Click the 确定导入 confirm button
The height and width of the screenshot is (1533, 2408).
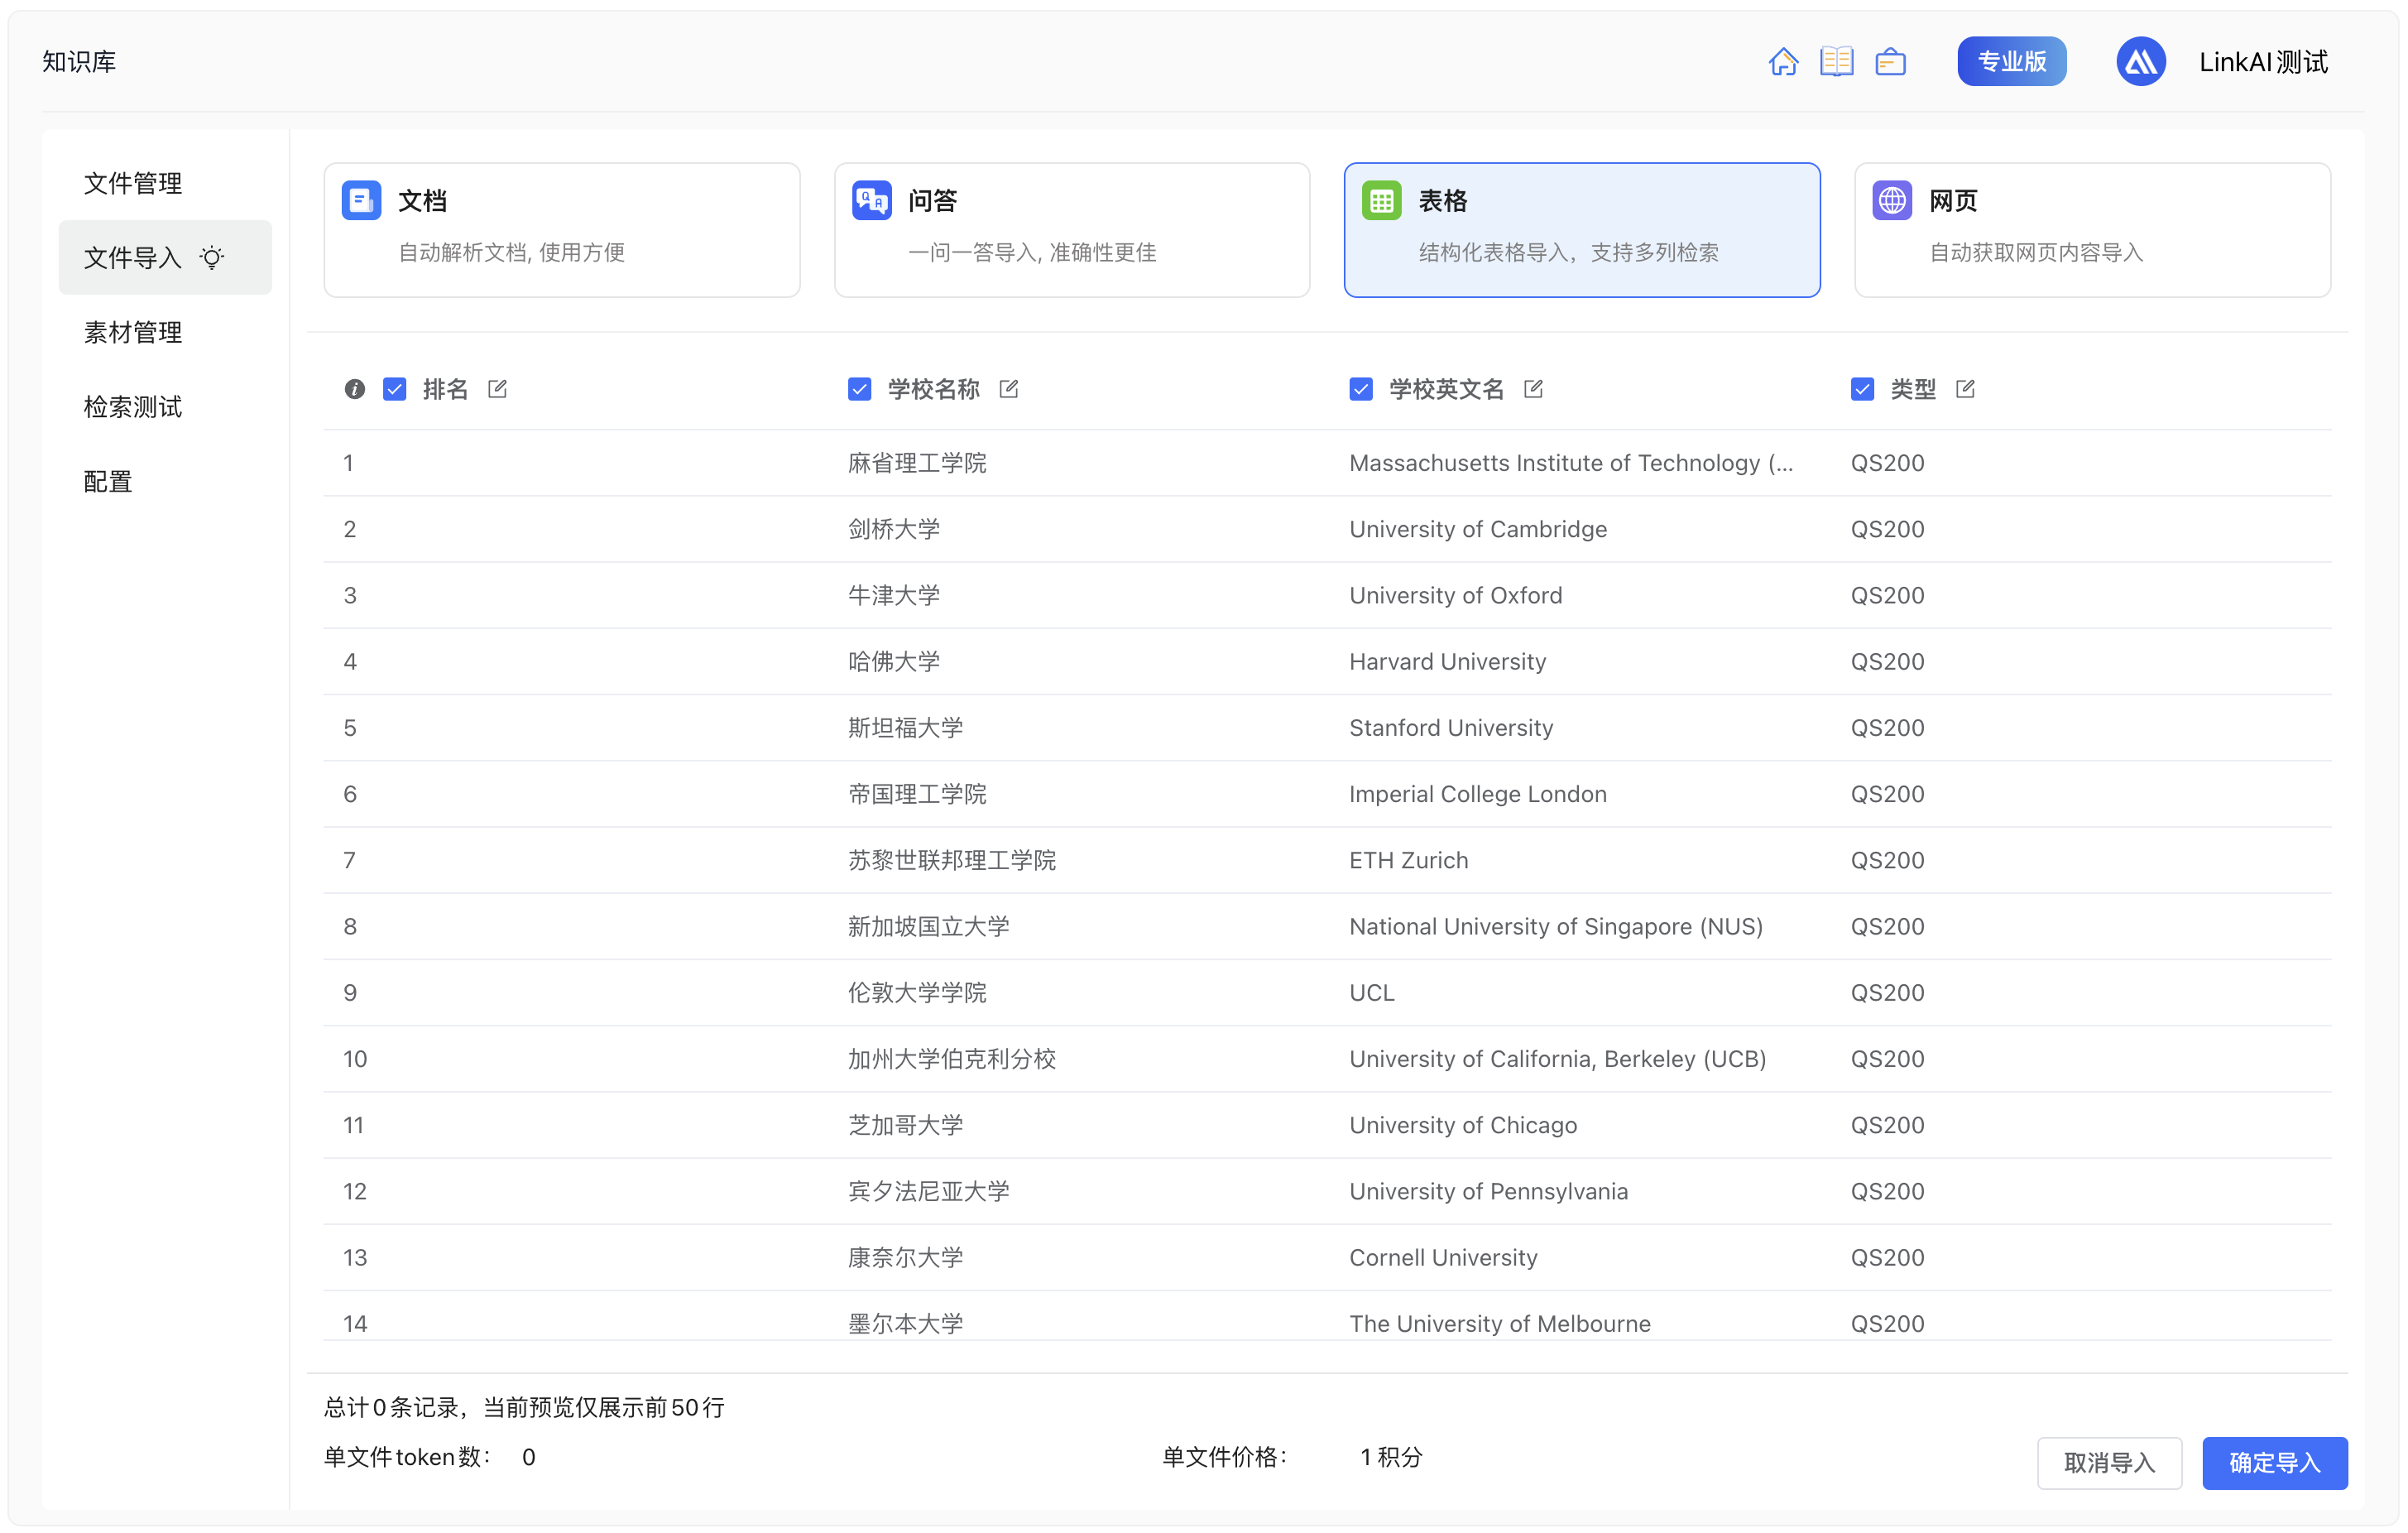point(2274,1462)
